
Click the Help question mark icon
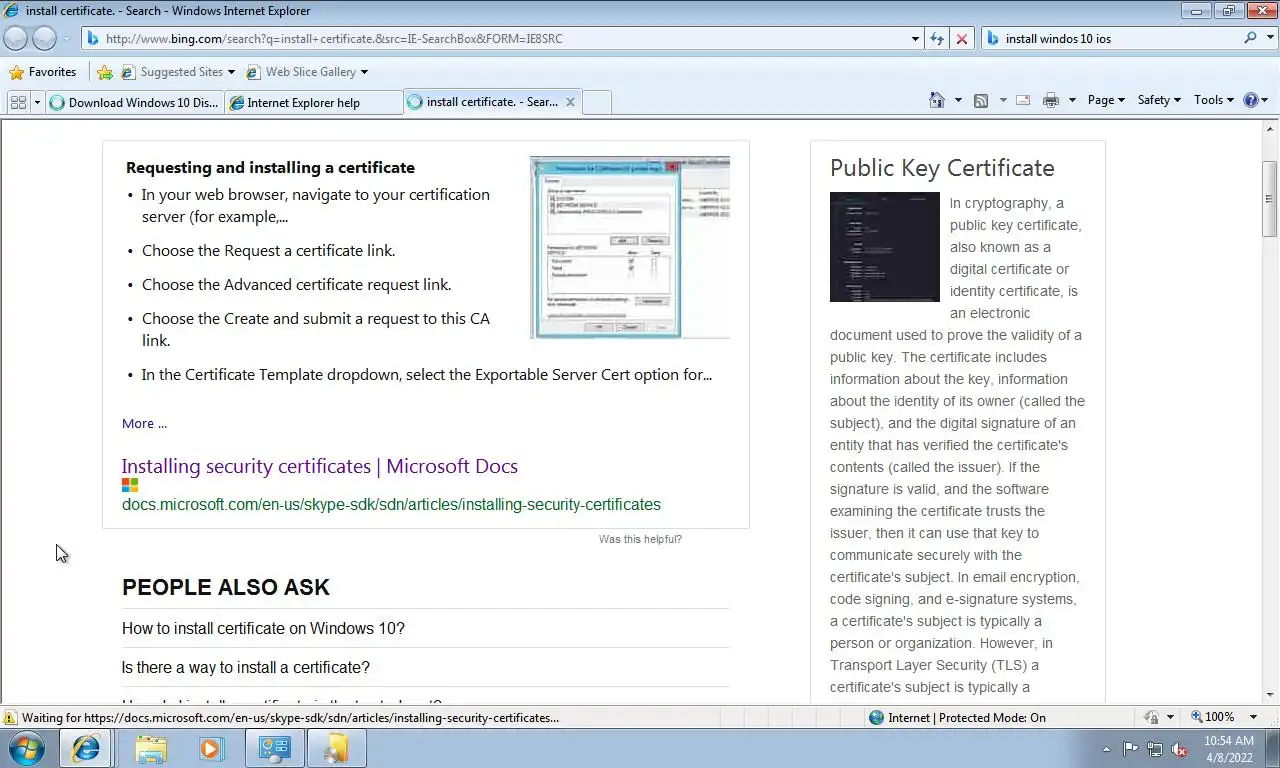pos(1250,100)
